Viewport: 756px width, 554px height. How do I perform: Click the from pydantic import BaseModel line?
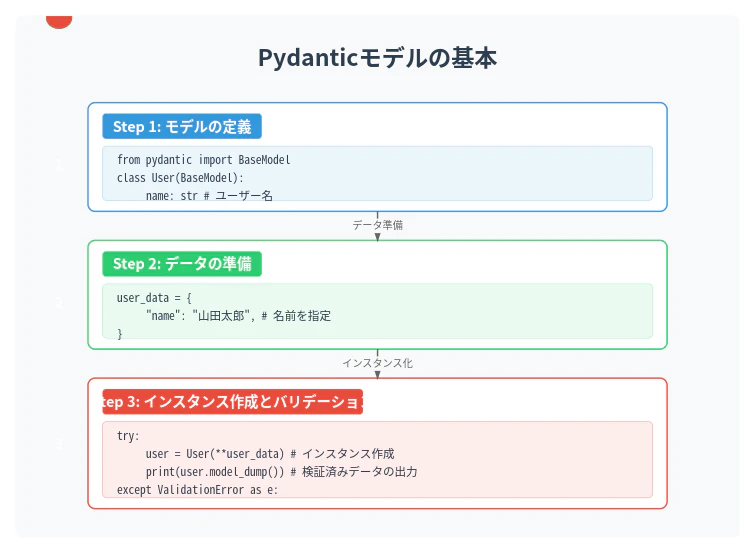point(203,160)
